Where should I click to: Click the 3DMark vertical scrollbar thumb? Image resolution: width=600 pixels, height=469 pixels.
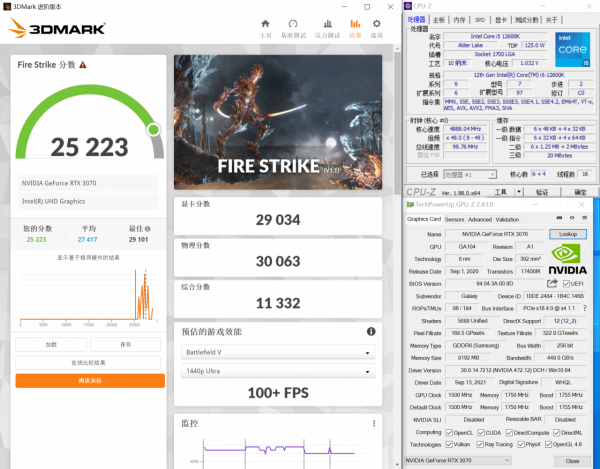[x=398, y=122]
